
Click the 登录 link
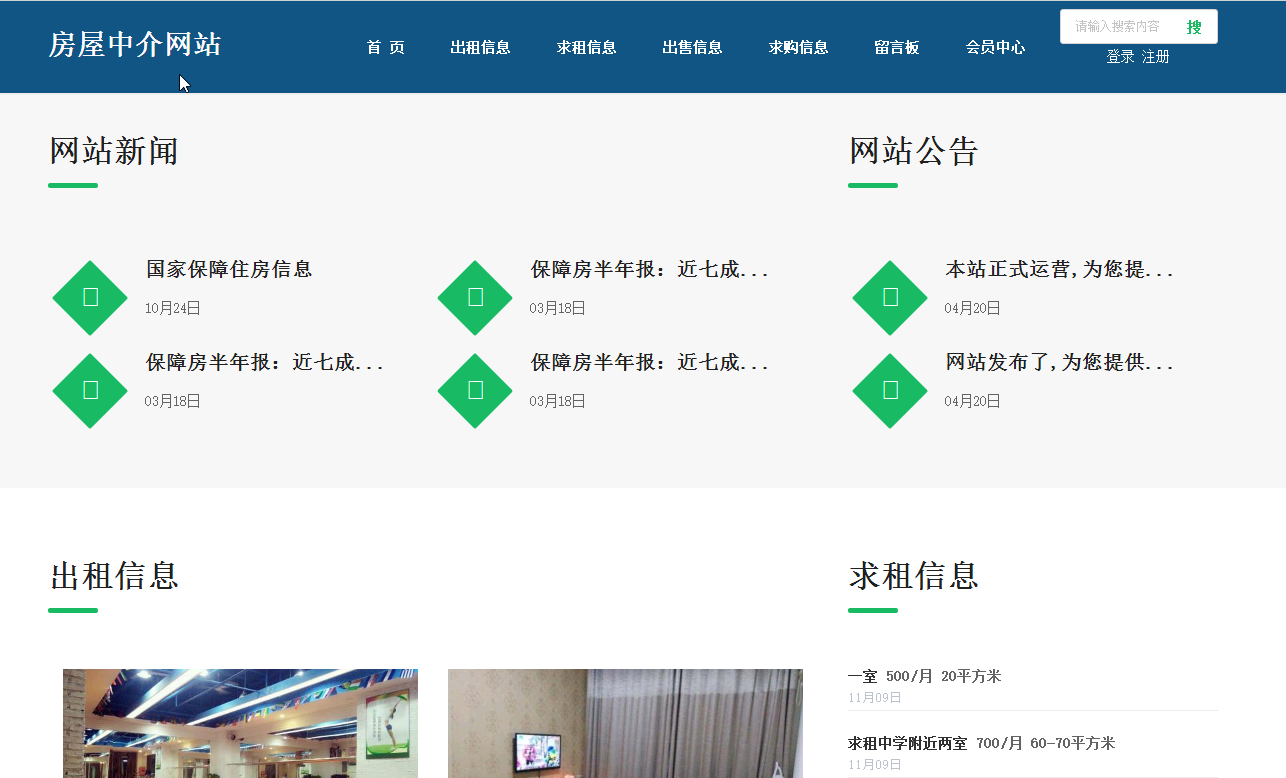point(1120,57)
